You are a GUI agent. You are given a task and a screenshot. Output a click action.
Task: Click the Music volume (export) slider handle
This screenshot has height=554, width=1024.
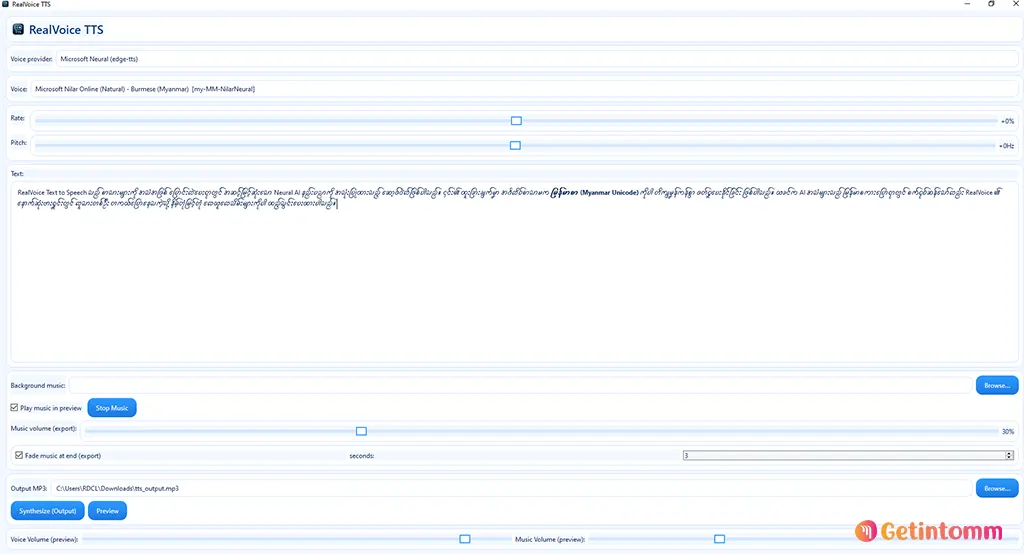pos(361,431)
